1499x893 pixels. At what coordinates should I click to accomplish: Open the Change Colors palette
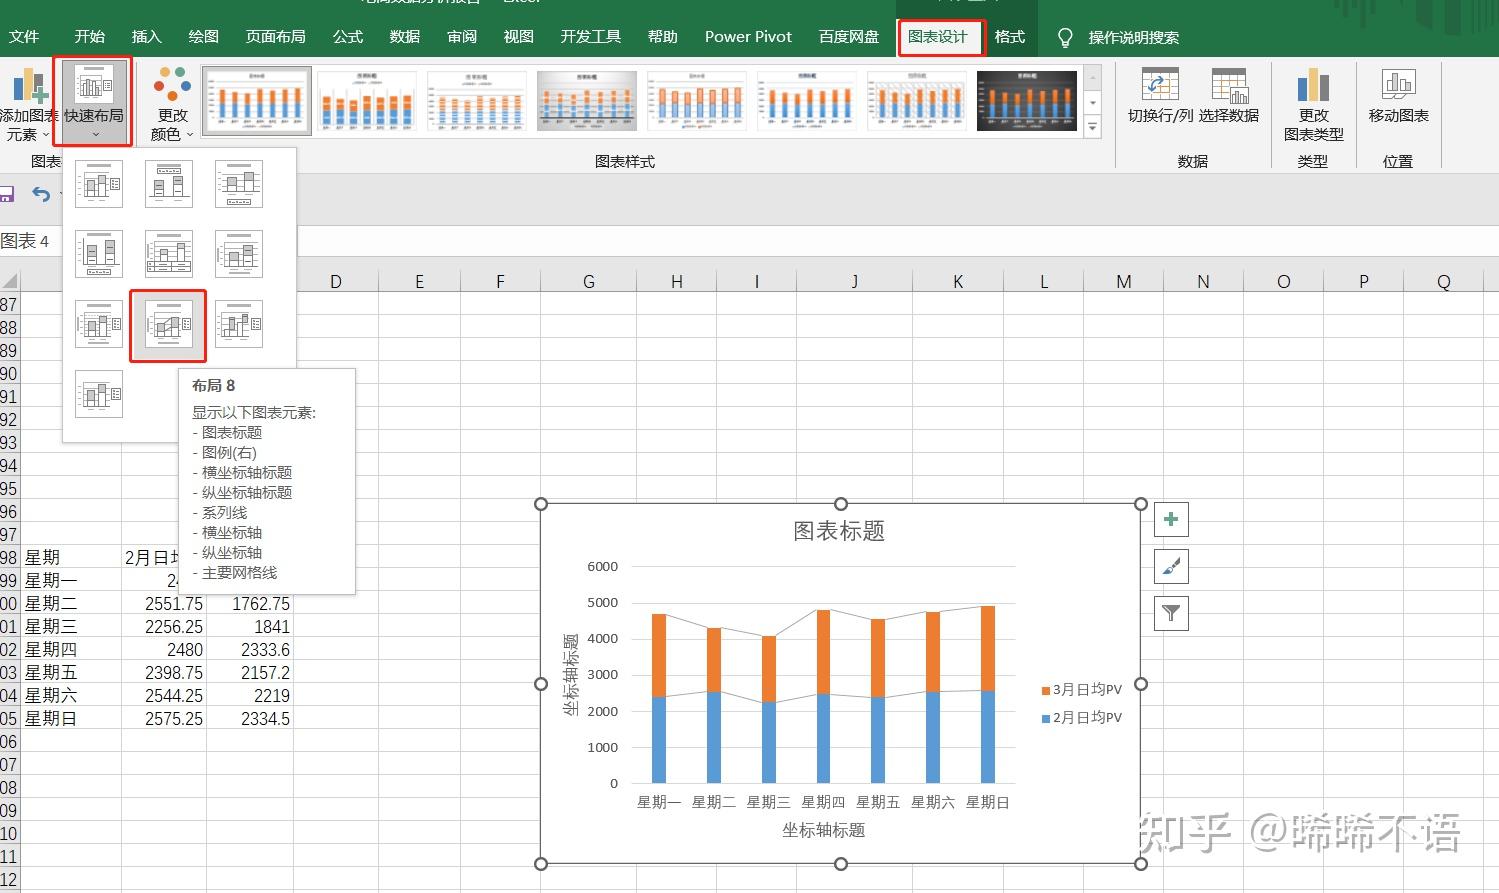click(172, 105)
